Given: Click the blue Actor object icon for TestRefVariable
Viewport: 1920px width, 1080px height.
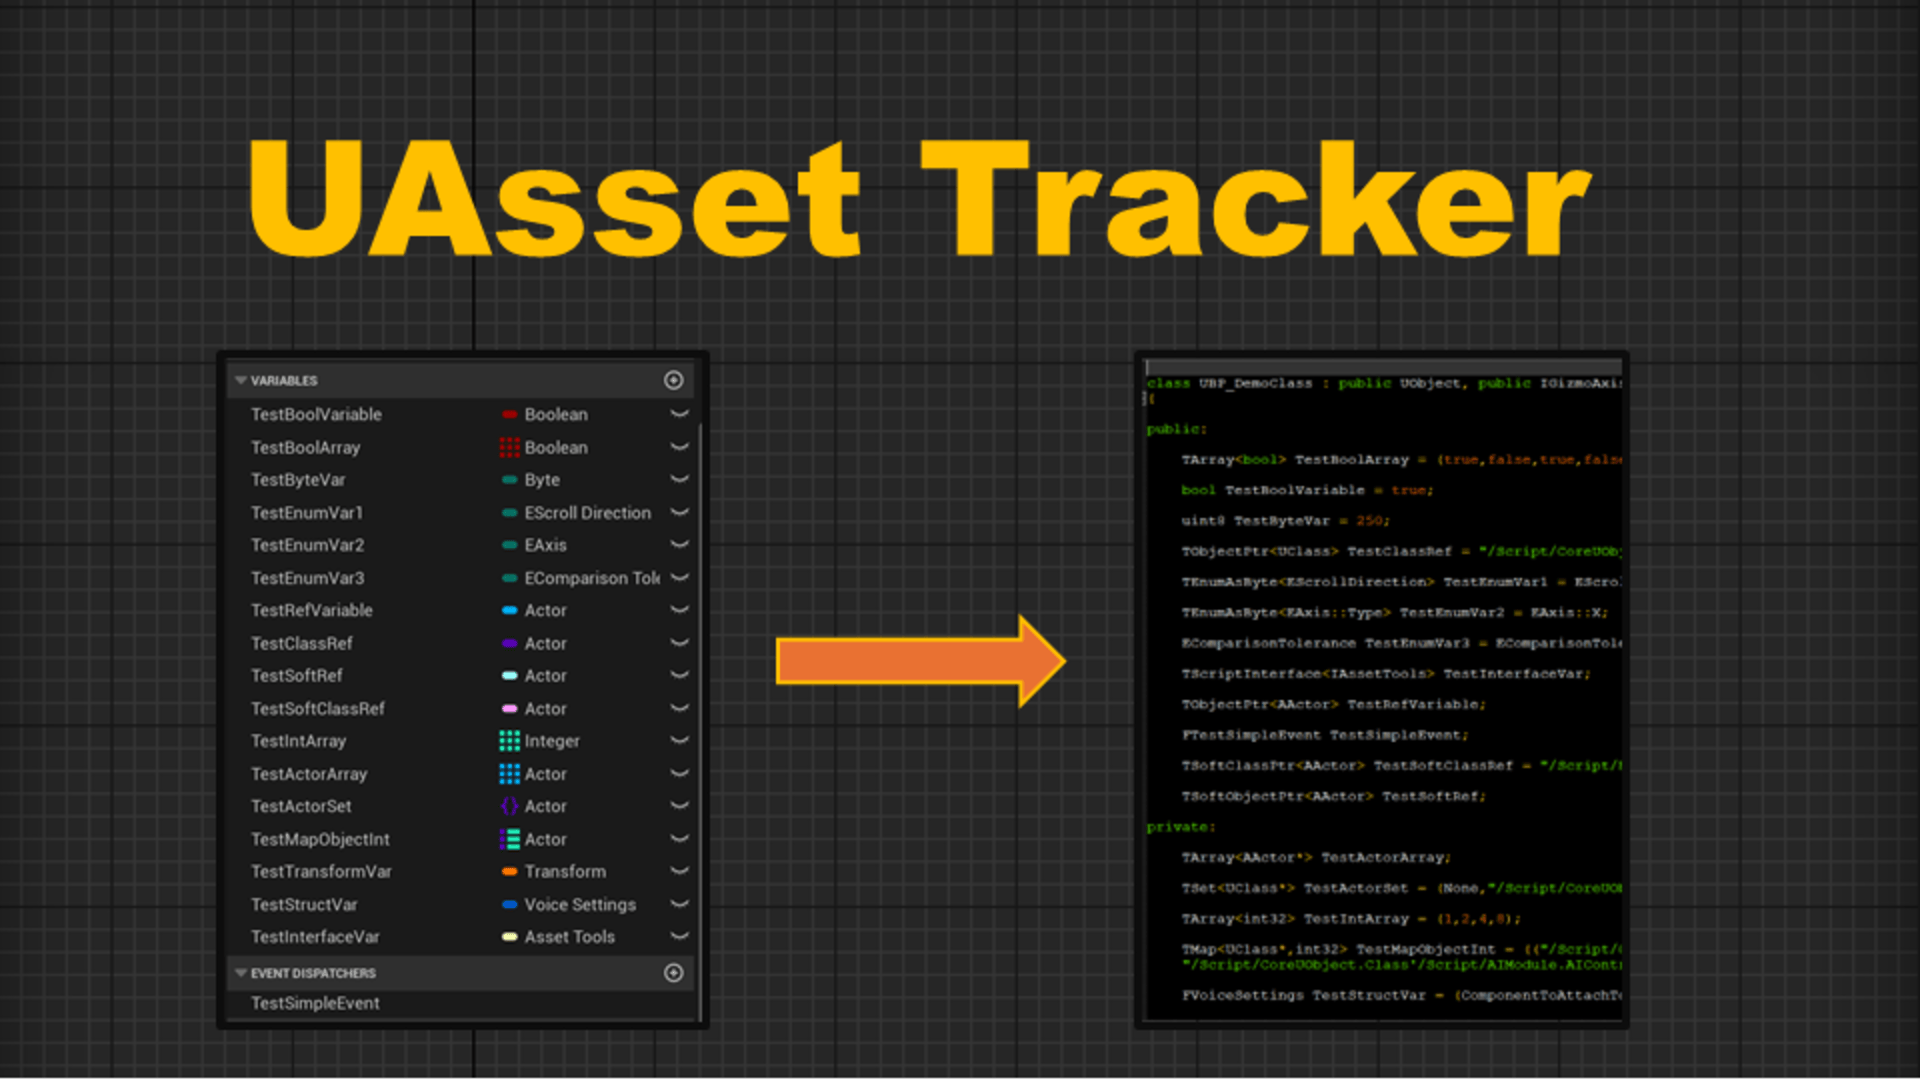Looking at the screenshot, I should [x=509, y=610].
